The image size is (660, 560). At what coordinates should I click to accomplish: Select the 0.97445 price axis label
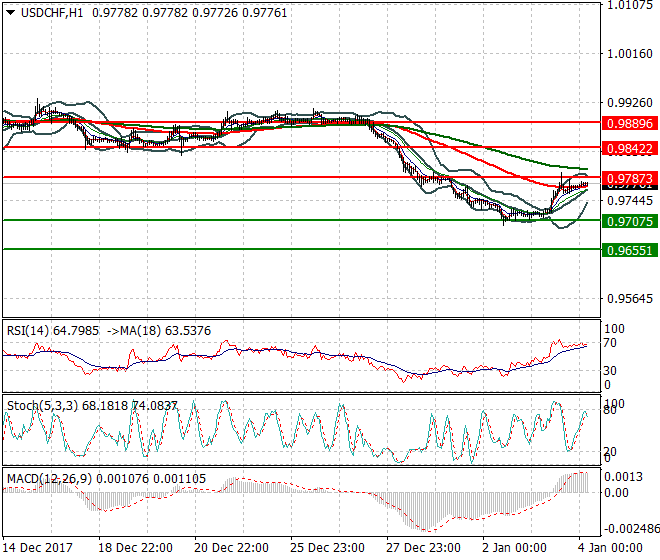pos(630,200)
